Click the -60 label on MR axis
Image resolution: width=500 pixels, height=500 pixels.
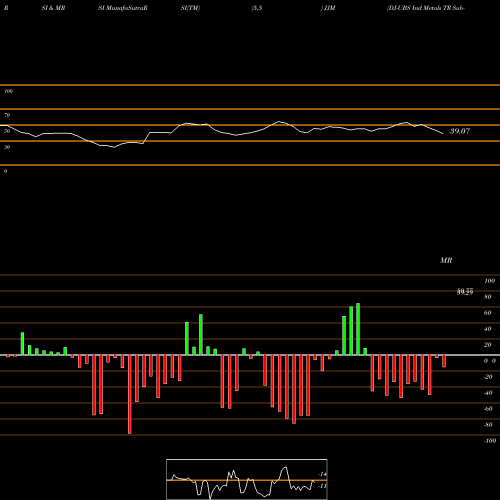point(488,409)
